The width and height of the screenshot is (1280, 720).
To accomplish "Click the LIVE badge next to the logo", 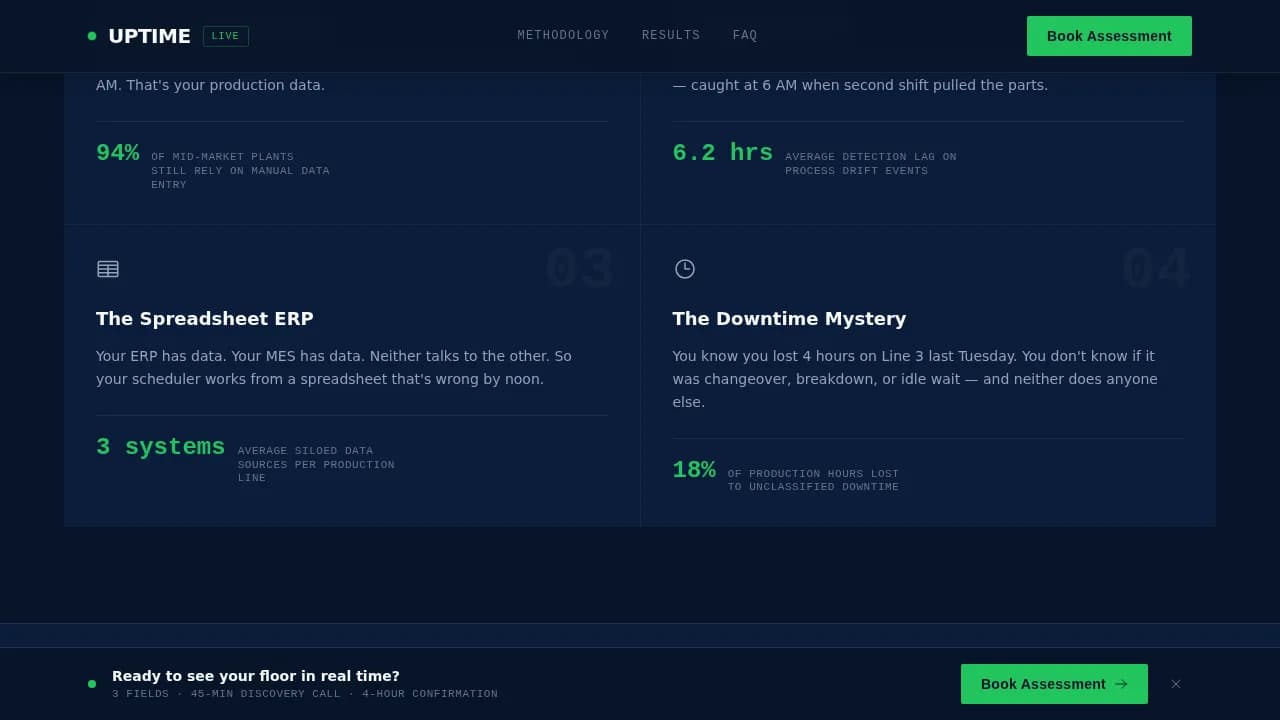I will (226, 36).
